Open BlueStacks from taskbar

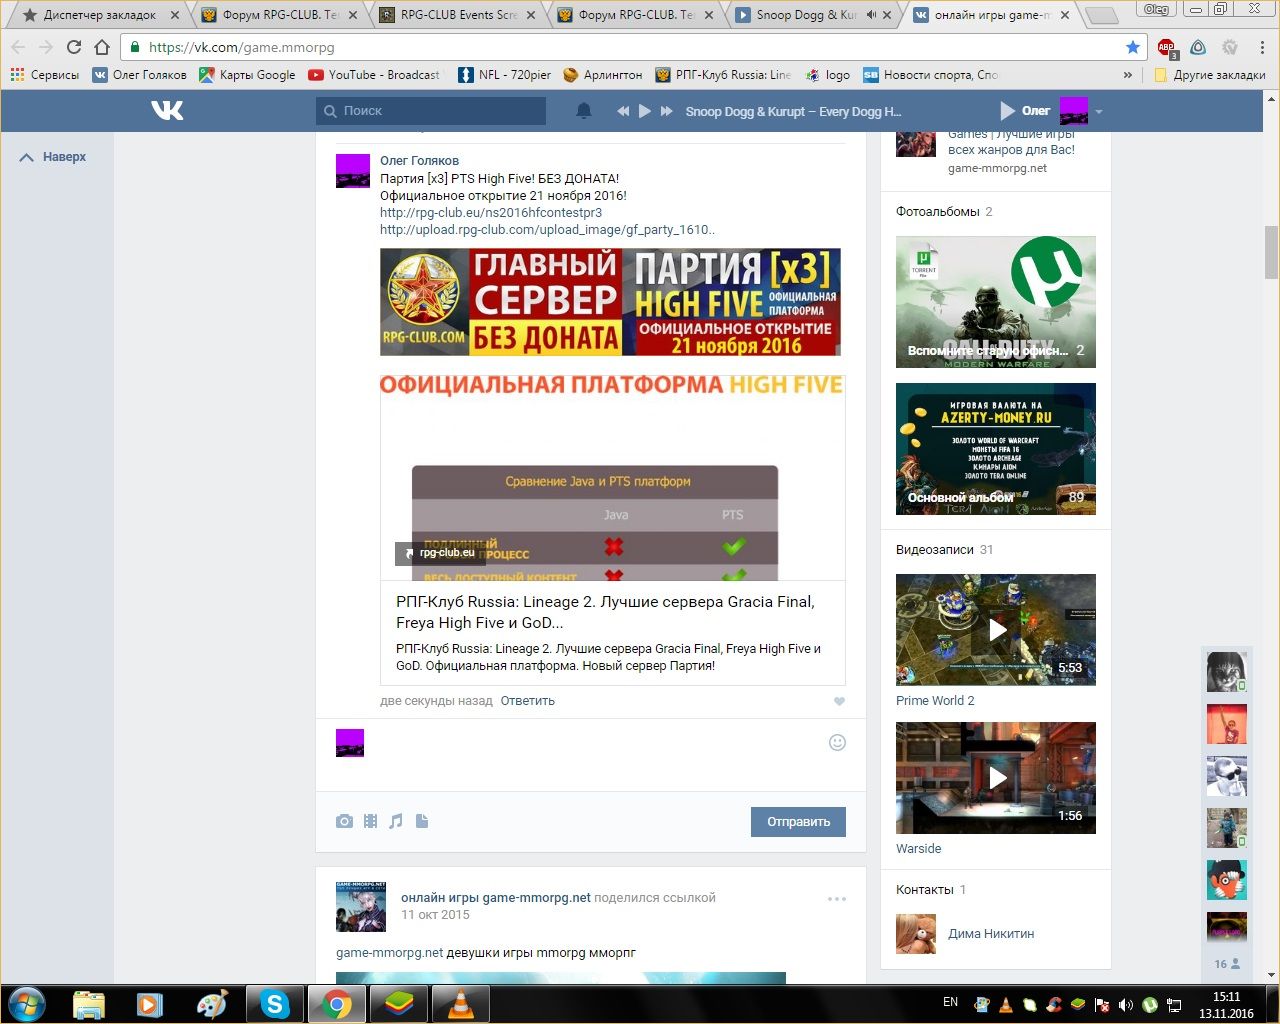click(399, 1004)
